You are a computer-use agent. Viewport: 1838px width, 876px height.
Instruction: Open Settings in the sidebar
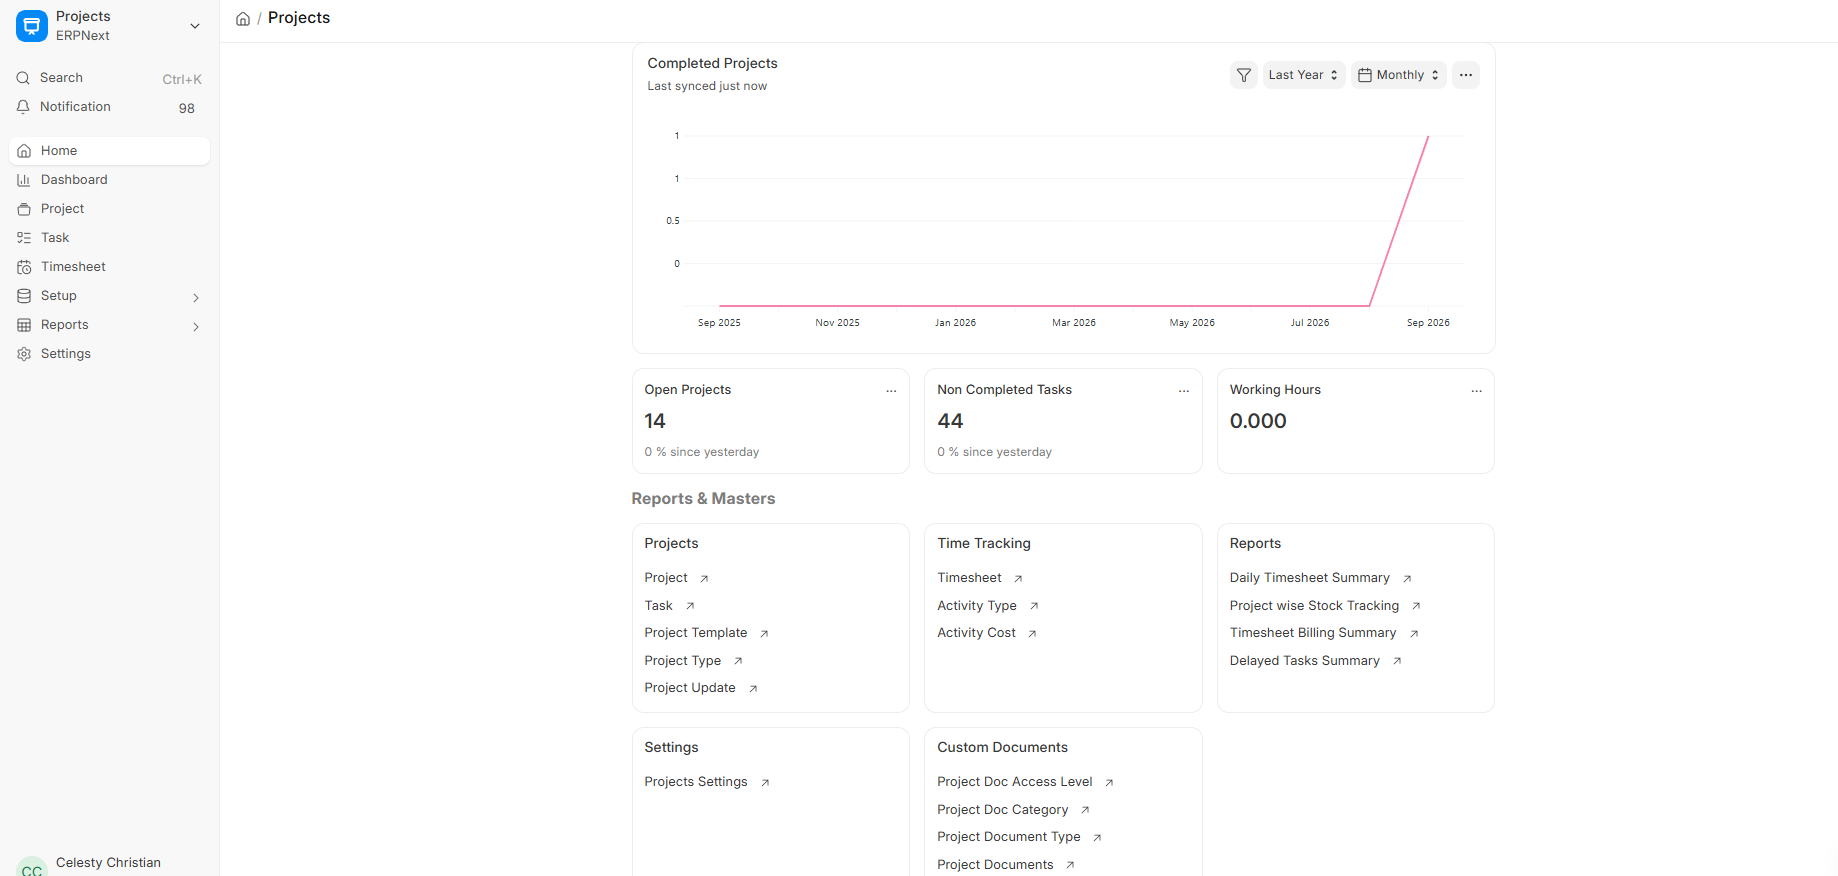[109, 354]
